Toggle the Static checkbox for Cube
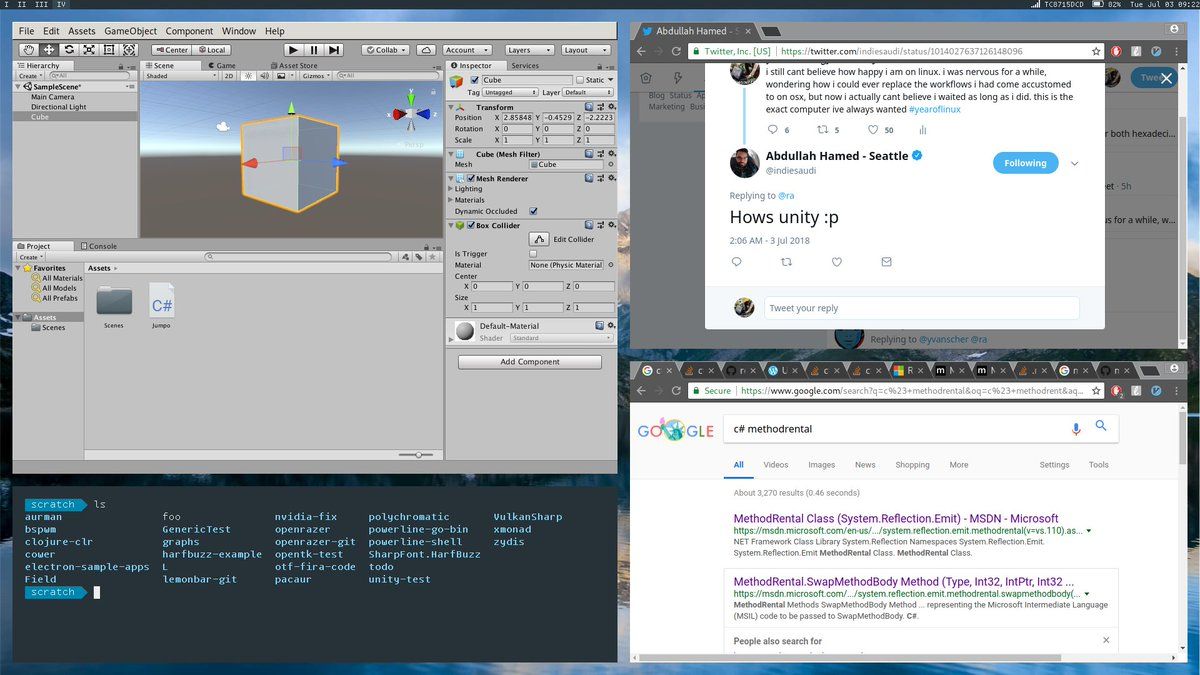The height and width of the screenshot is (675, 1200). [x=580, y=80]
